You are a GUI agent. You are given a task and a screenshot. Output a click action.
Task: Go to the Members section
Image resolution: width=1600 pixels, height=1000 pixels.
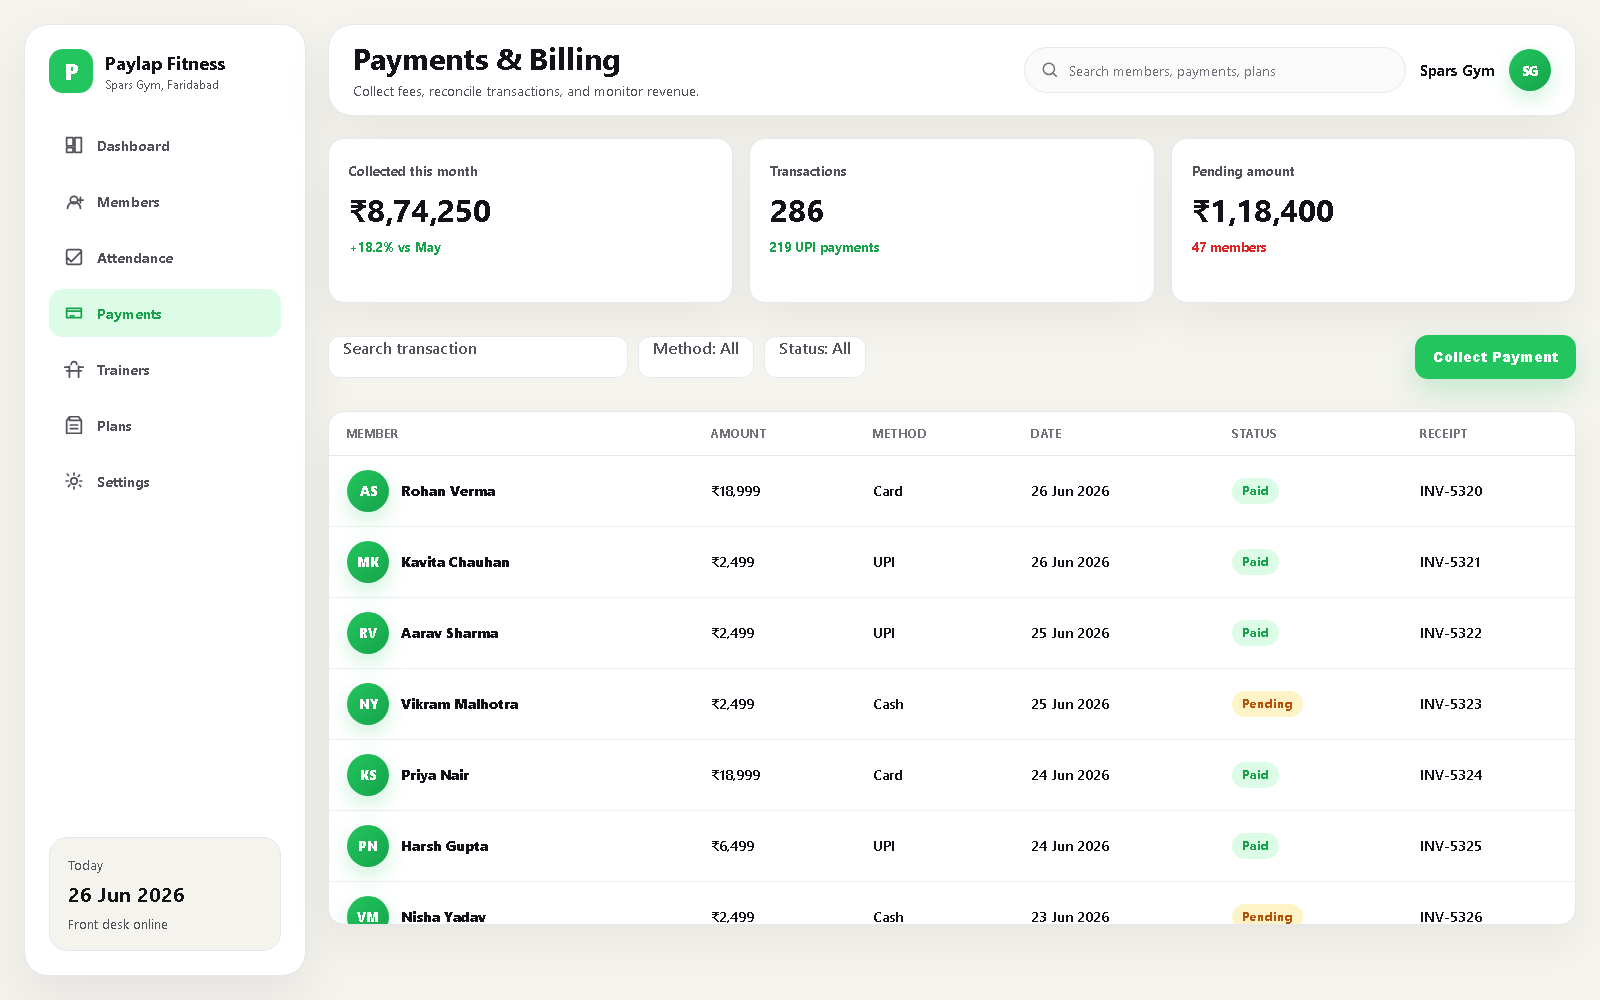pos(165,201)
